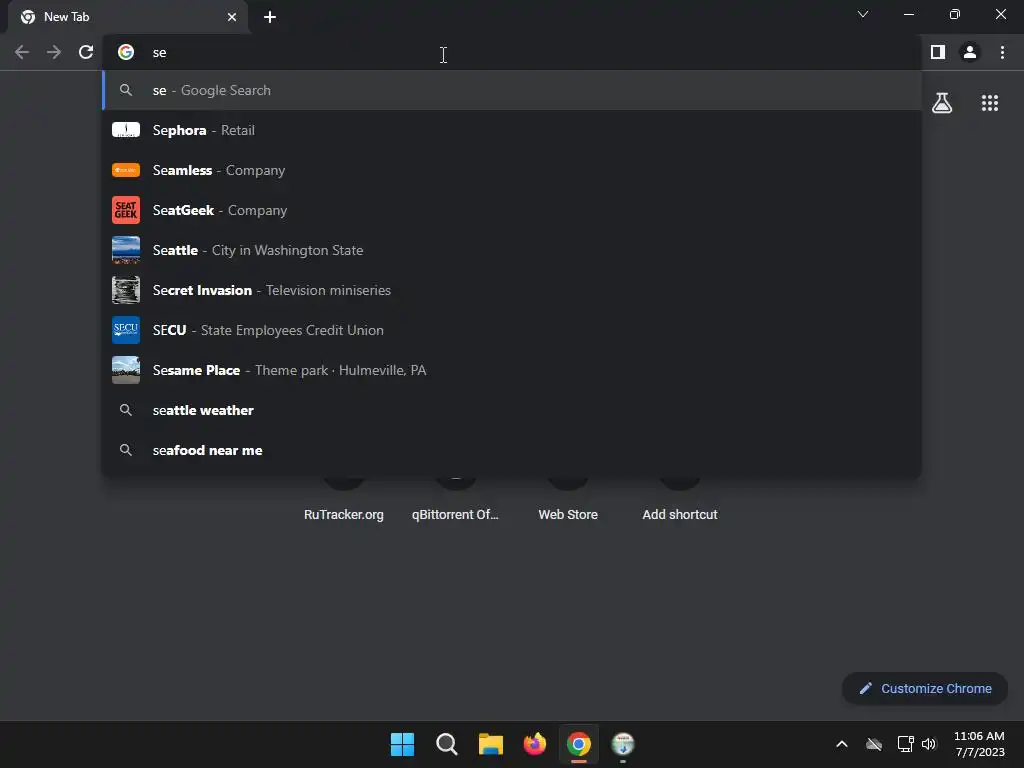Click the Customize Chrome button
Image resolution: width=1024 pixels, height=768 pixels.
pos(925,688)
